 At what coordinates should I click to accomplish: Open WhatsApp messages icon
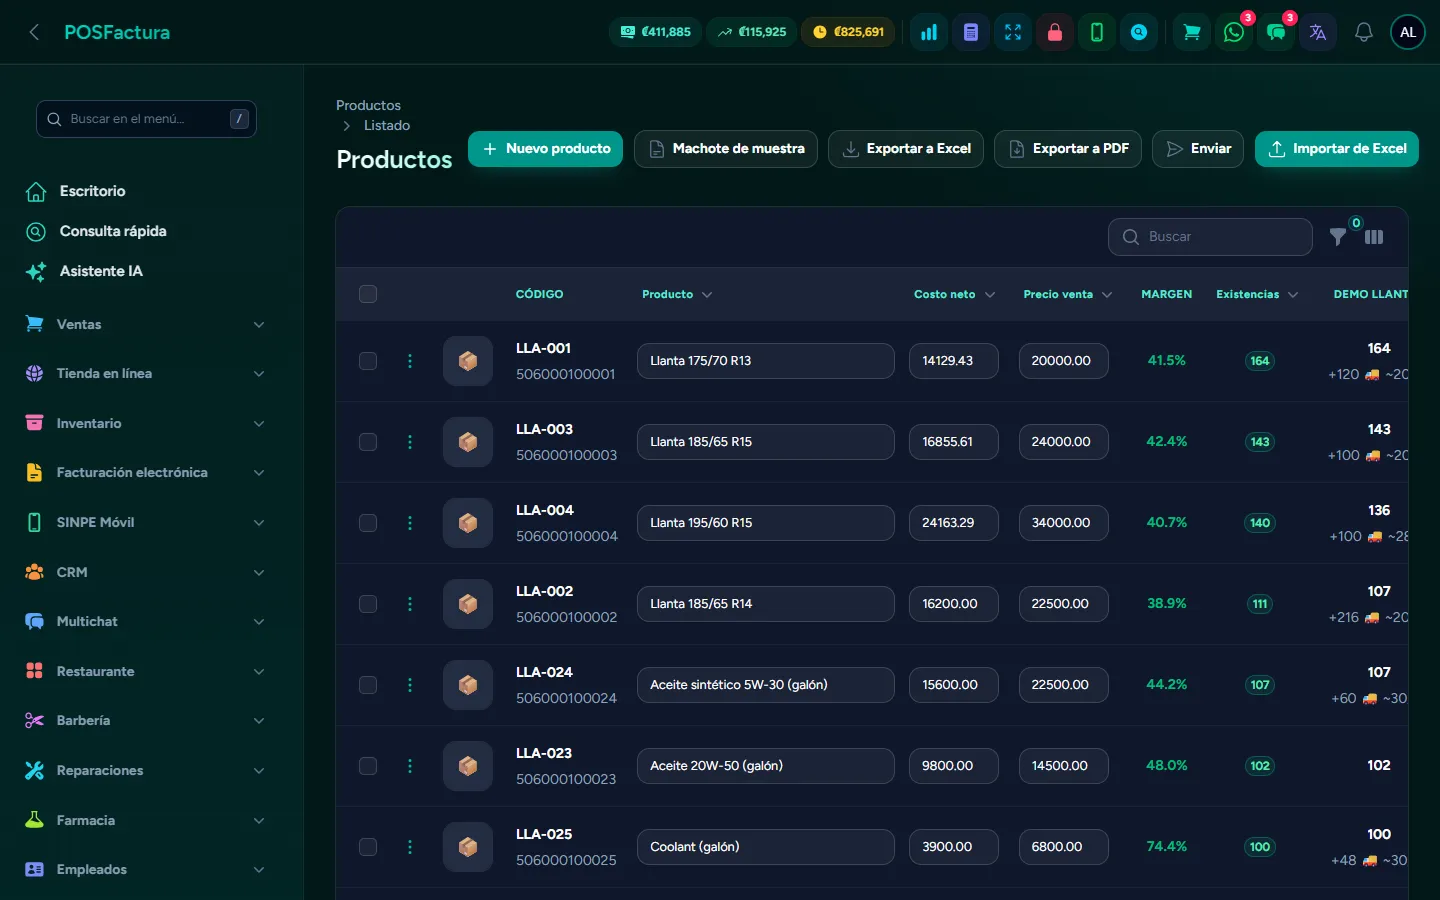1234,32
